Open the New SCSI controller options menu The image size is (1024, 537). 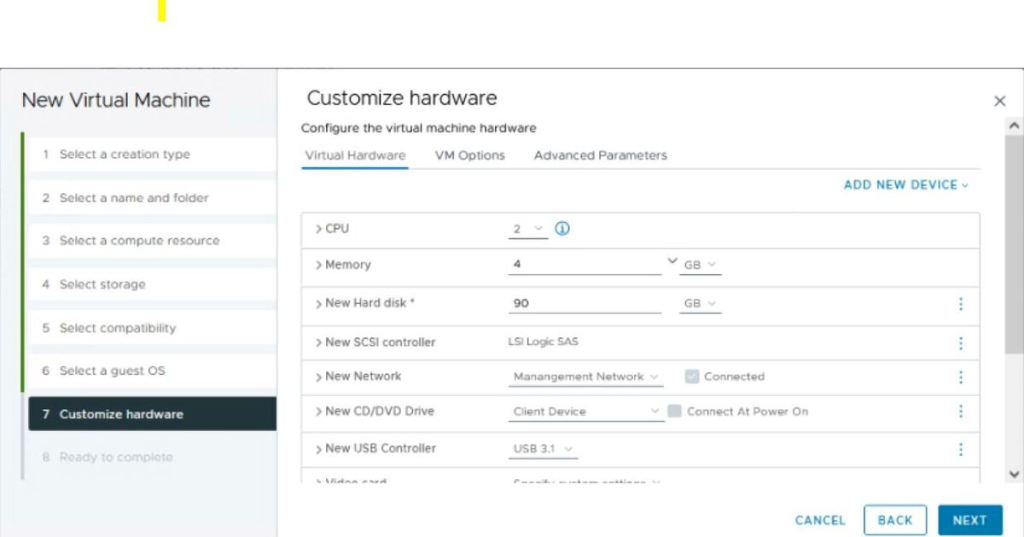point(961,343)
